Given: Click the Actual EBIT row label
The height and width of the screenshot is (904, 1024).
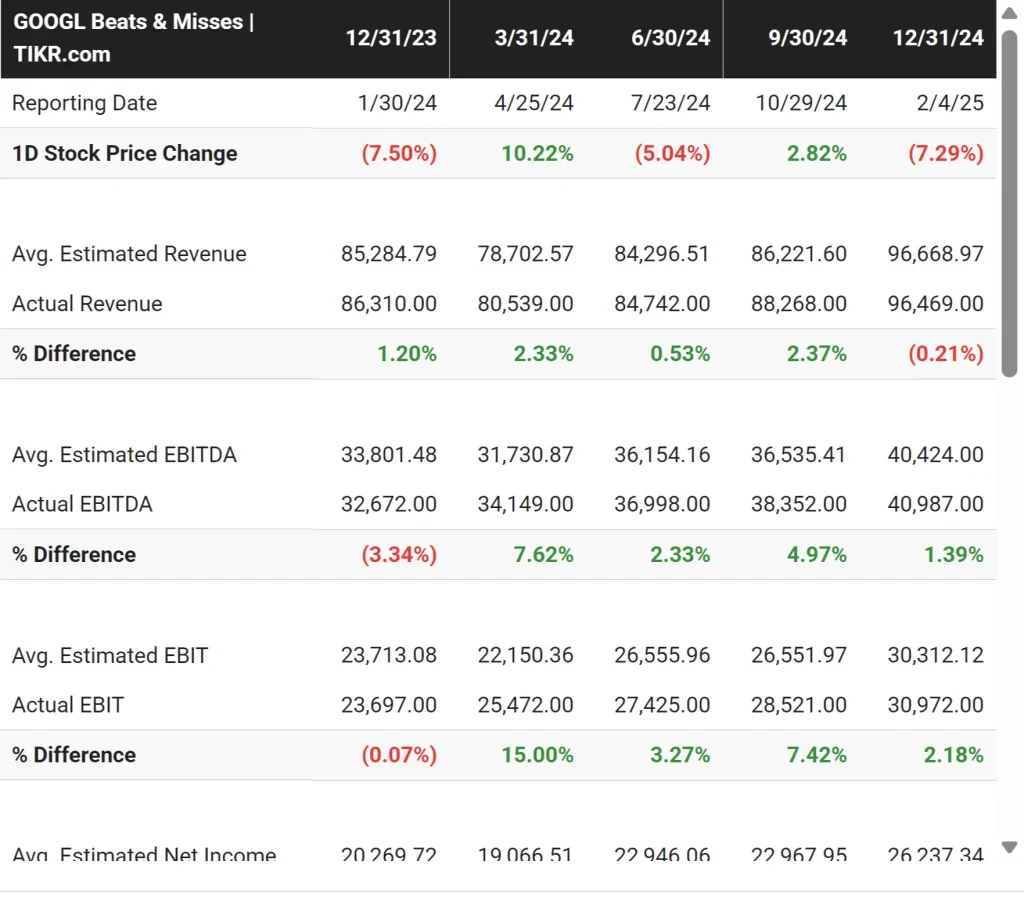Looking at the screenshot, I should tap(68, 706).
